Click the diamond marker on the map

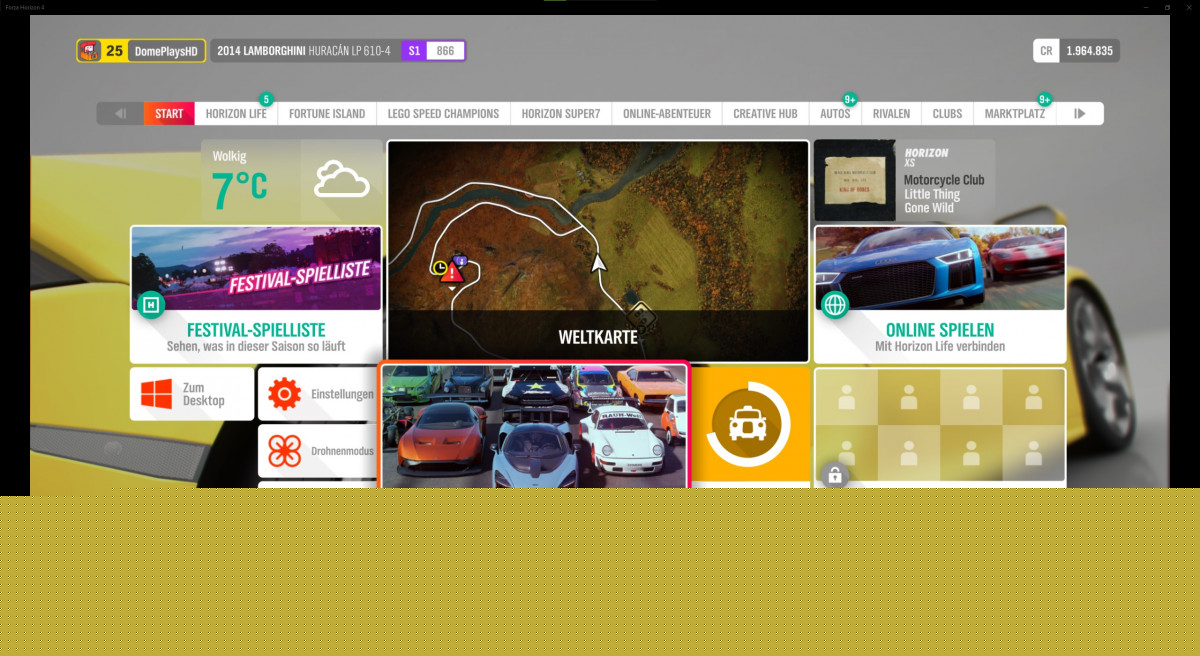[641, 317]
